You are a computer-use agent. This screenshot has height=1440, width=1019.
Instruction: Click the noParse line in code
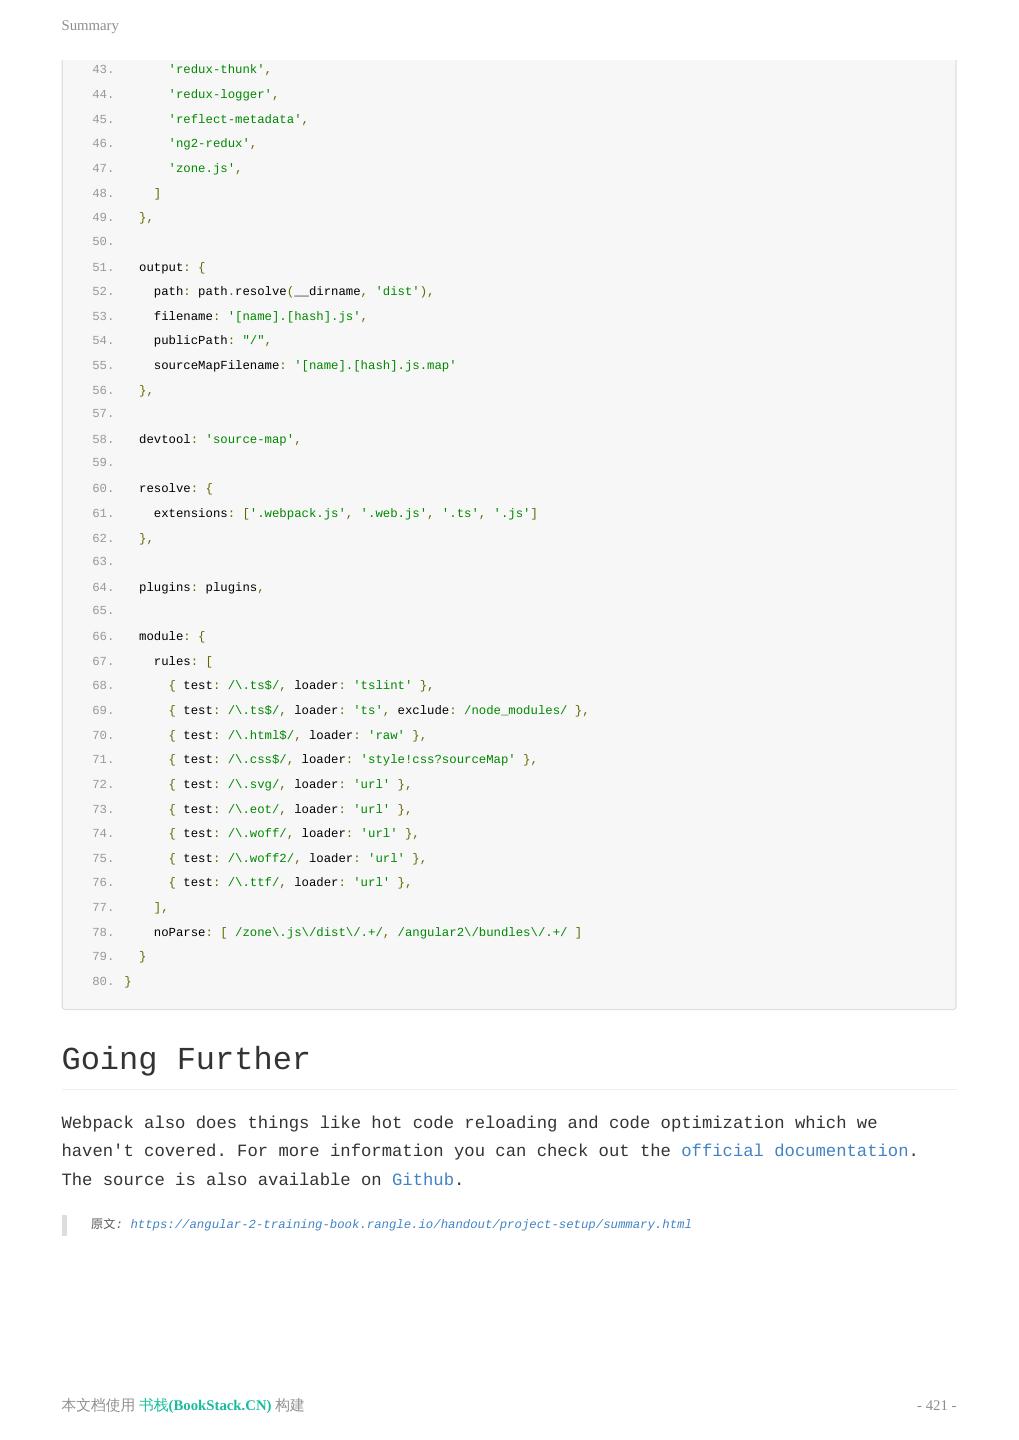[x=367, y=932]
